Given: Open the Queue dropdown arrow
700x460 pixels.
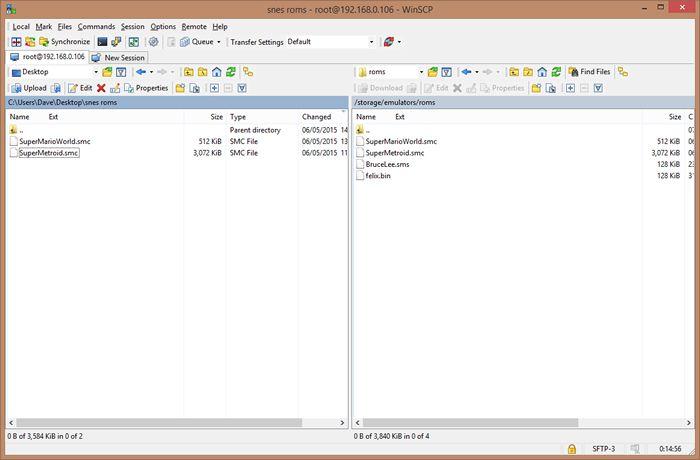Looking at the screenshot, I should [x=219, y=42].
